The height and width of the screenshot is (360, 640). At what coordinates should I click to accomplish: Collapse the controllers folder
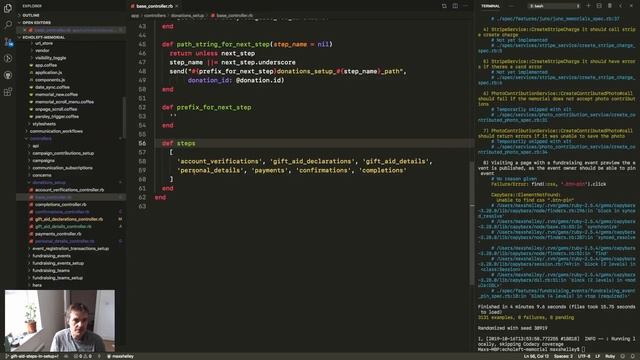[41, 138]
